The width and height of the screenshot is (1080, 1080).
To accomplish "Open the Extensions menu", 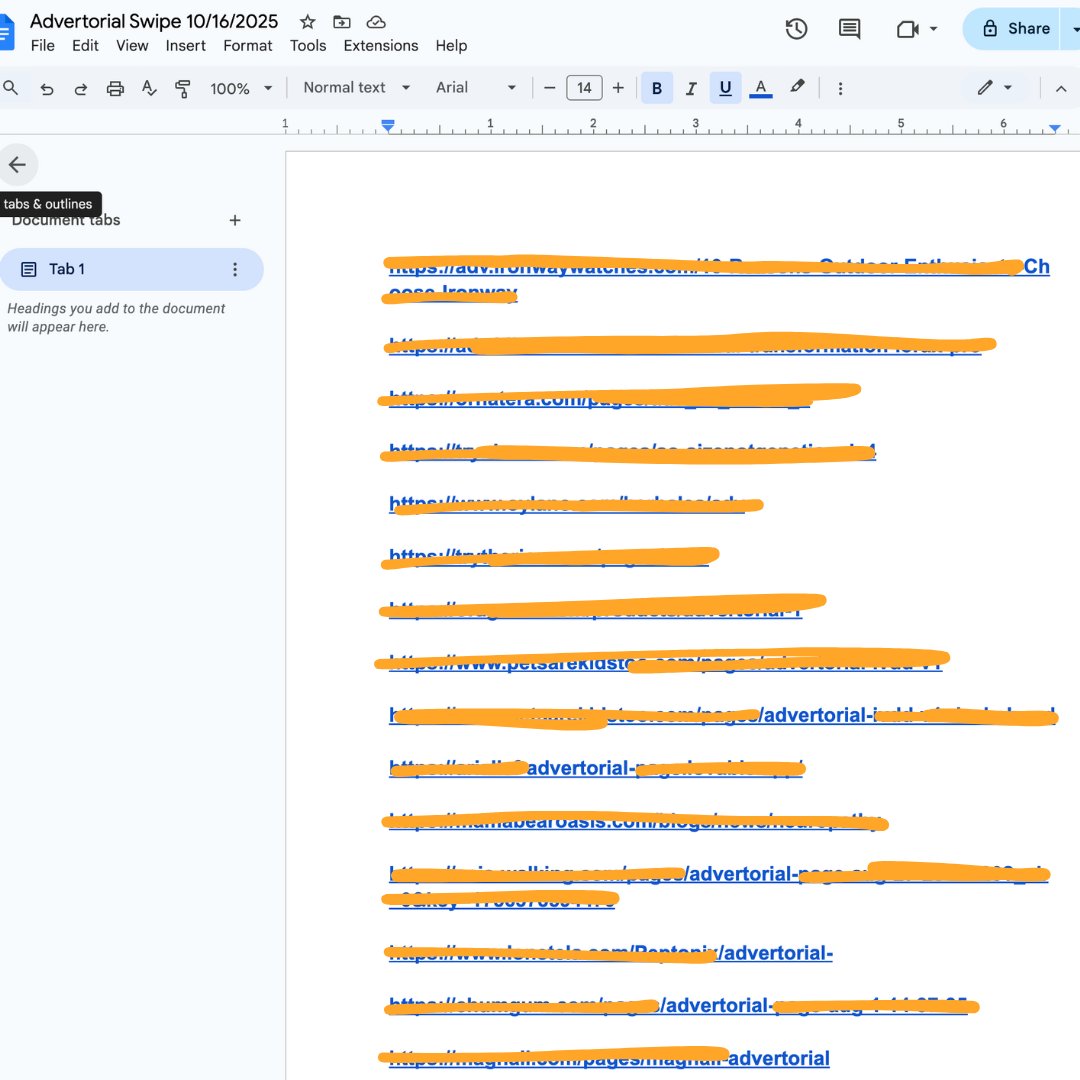I will coord(381,45).
